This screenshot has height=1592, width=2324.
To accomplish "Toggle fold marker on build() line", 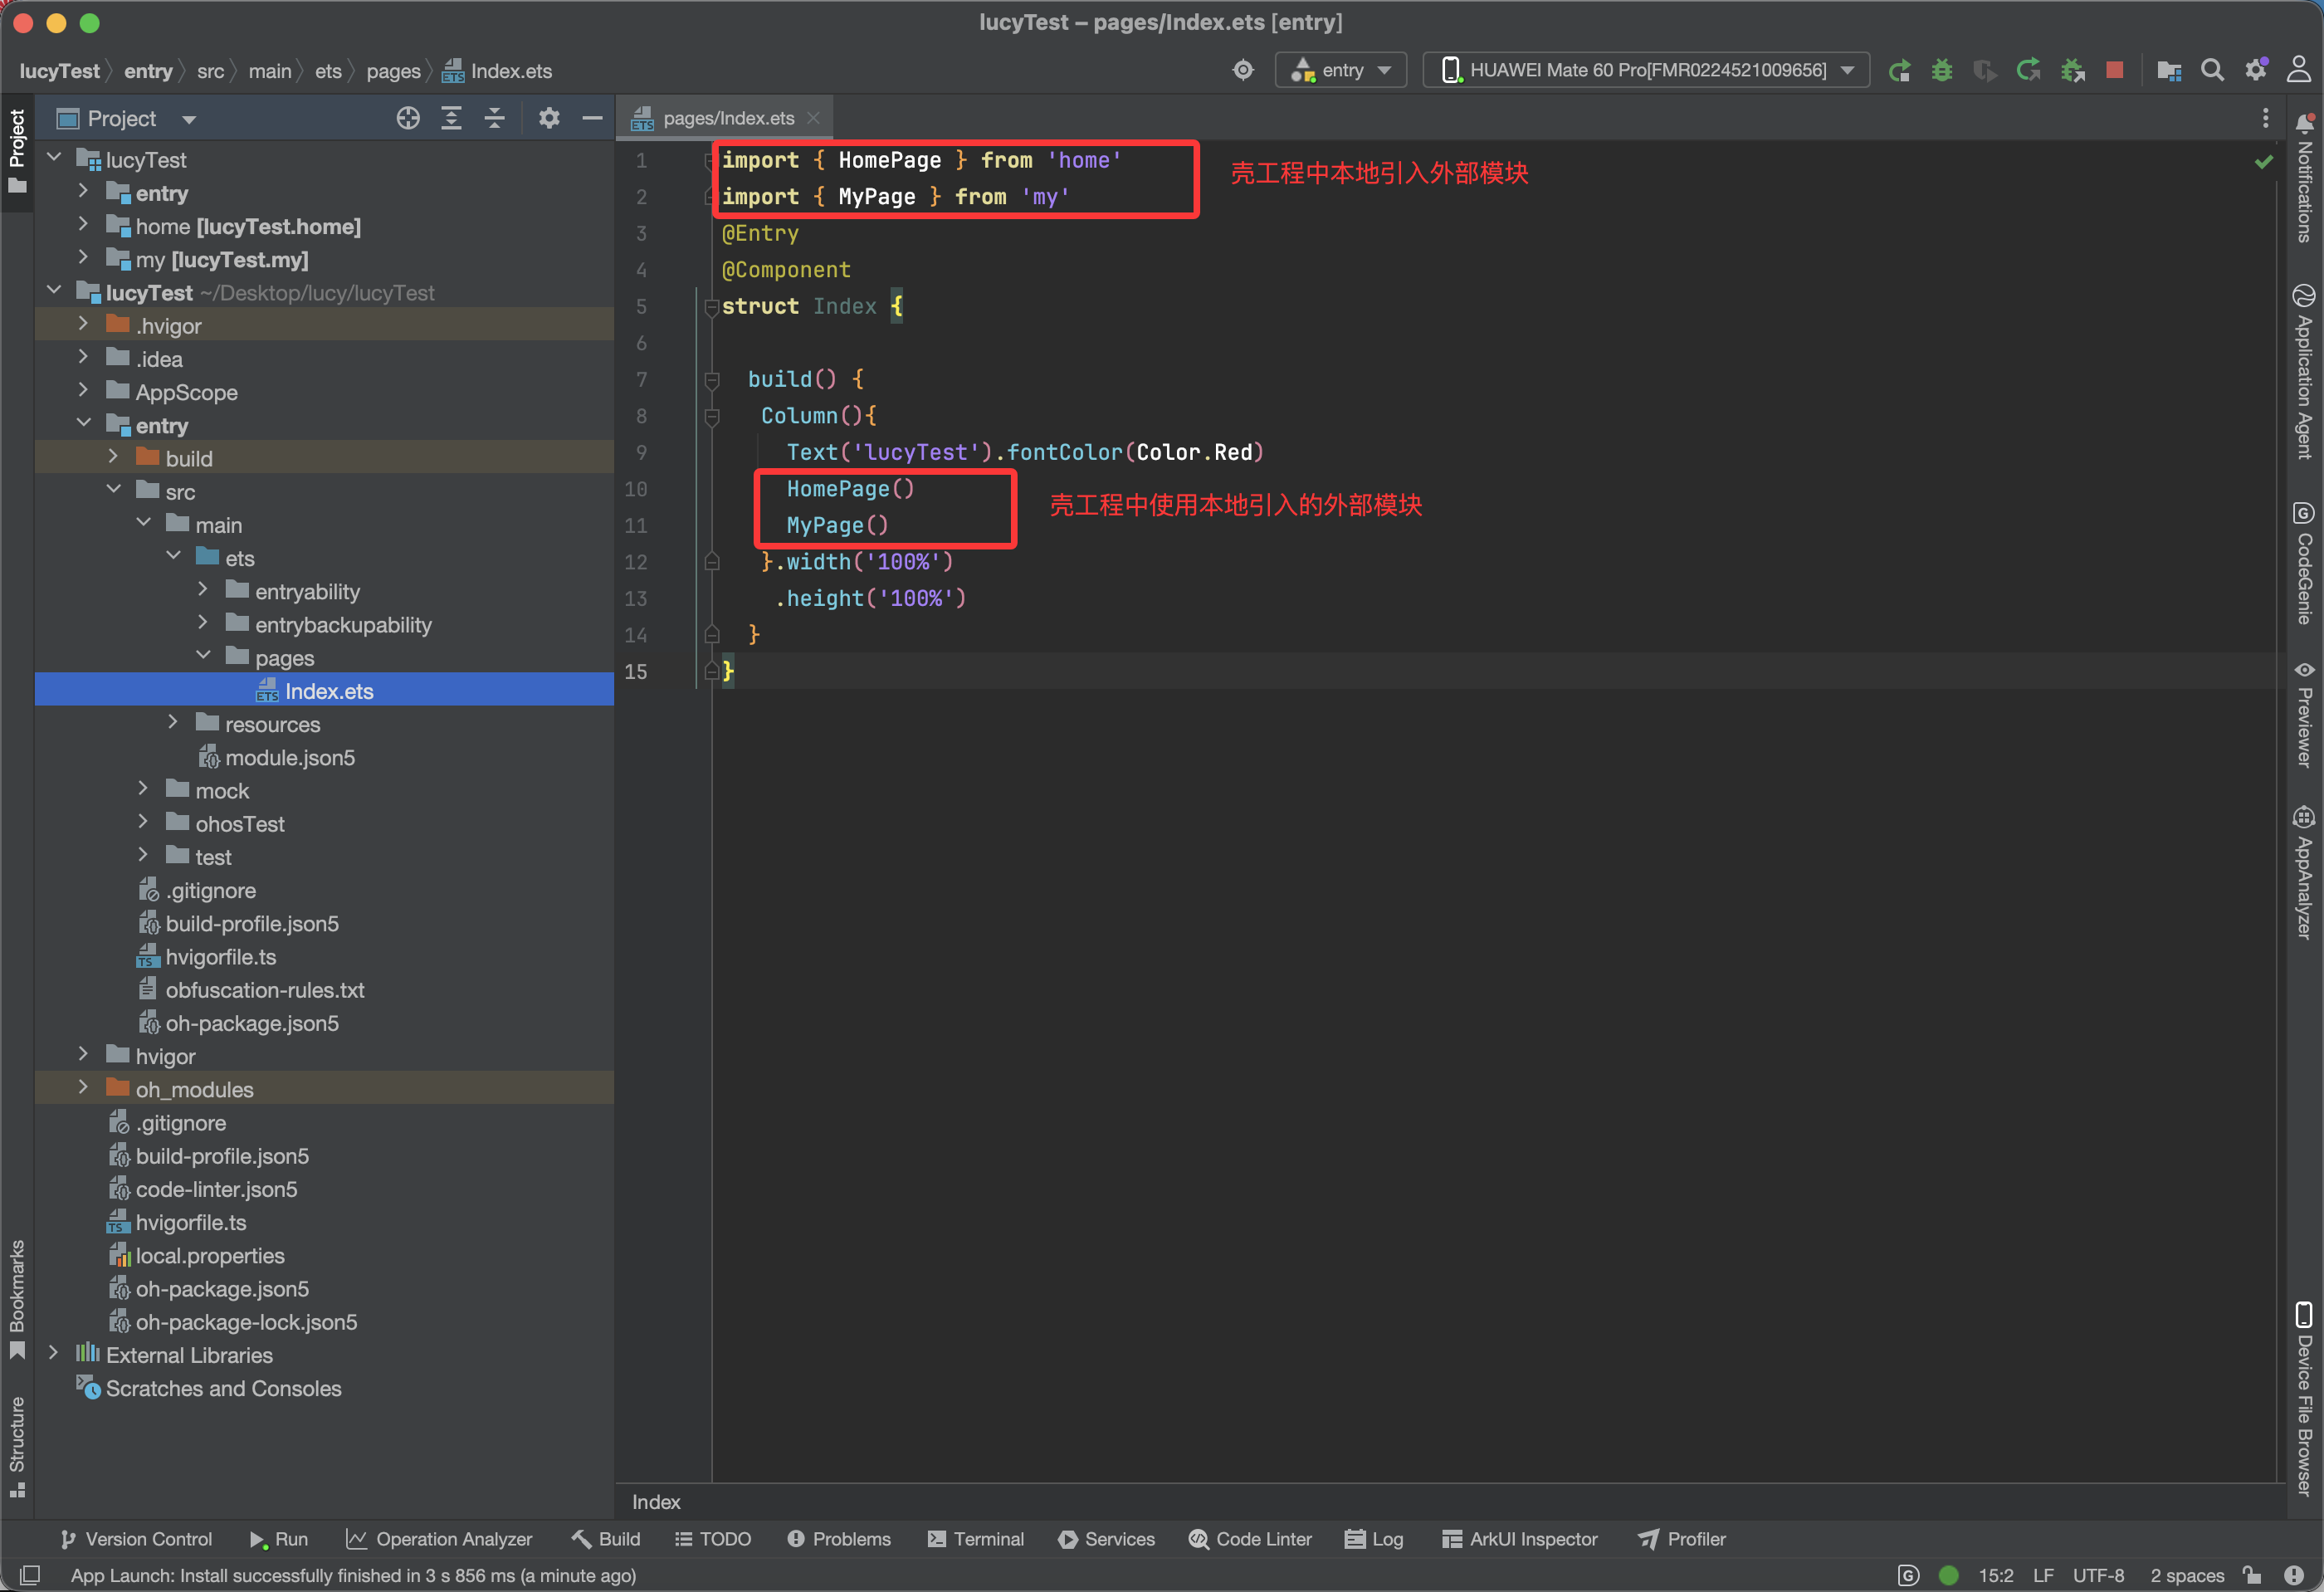I will pyautogui.click(x=712, y=380).
